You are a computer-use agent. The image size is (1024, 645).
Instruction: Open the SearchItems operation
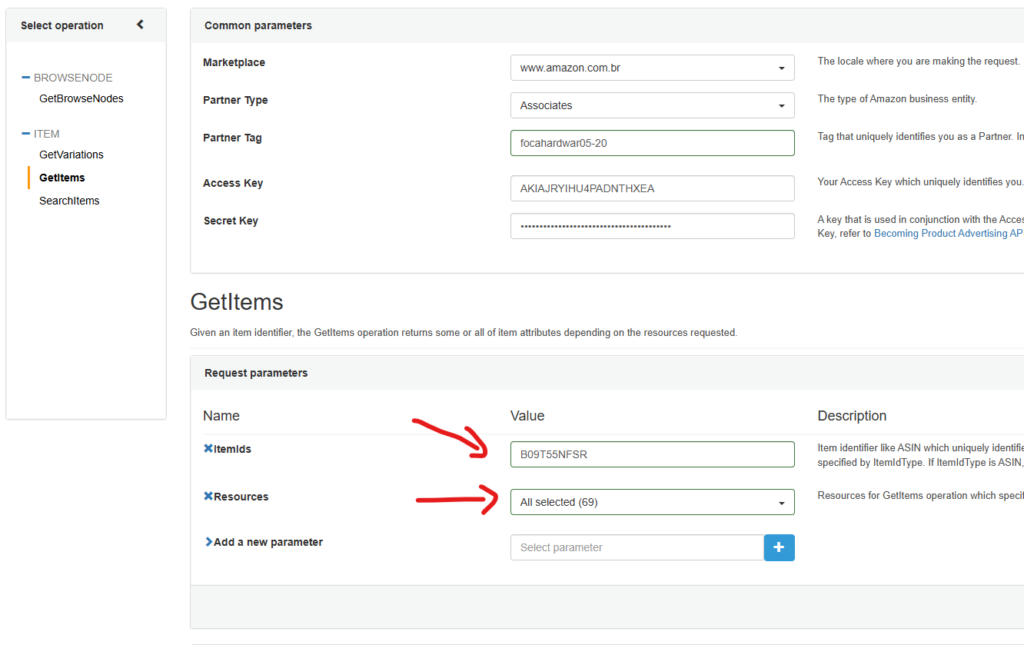tap(69, 201)
